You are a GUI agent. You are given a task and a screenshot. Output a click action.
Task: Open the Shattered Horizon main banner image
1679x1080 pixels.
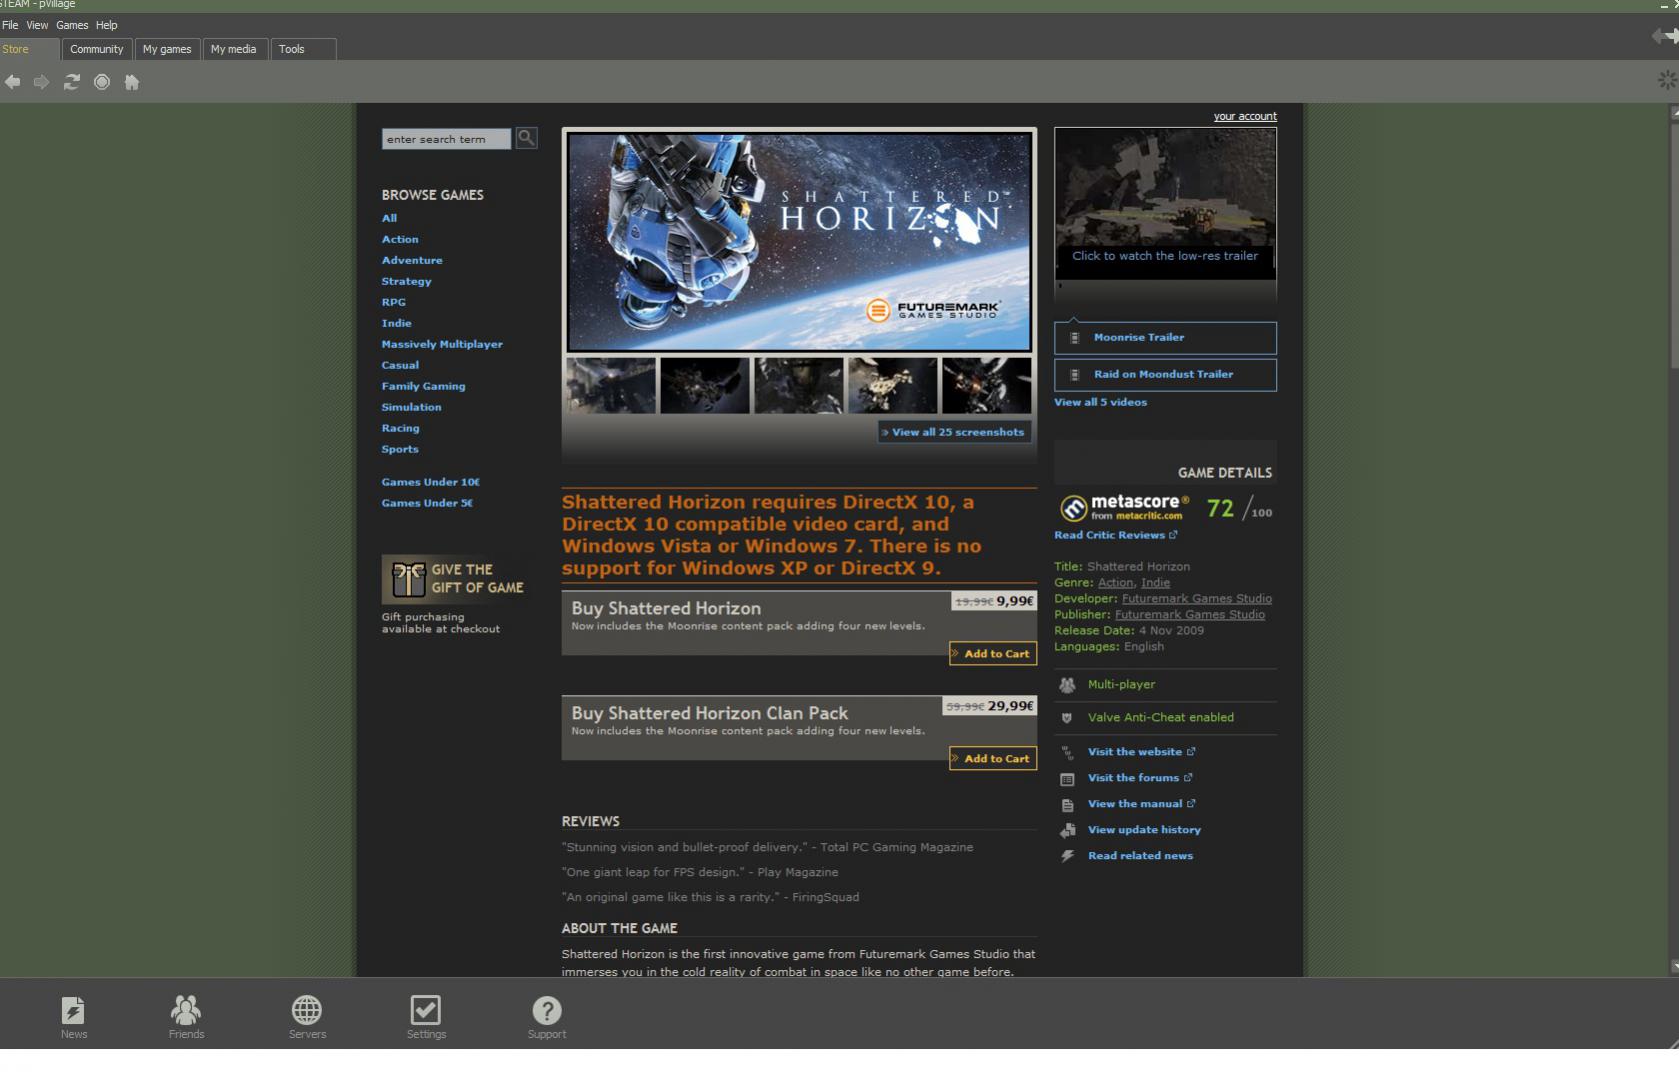tap(799, 242)
